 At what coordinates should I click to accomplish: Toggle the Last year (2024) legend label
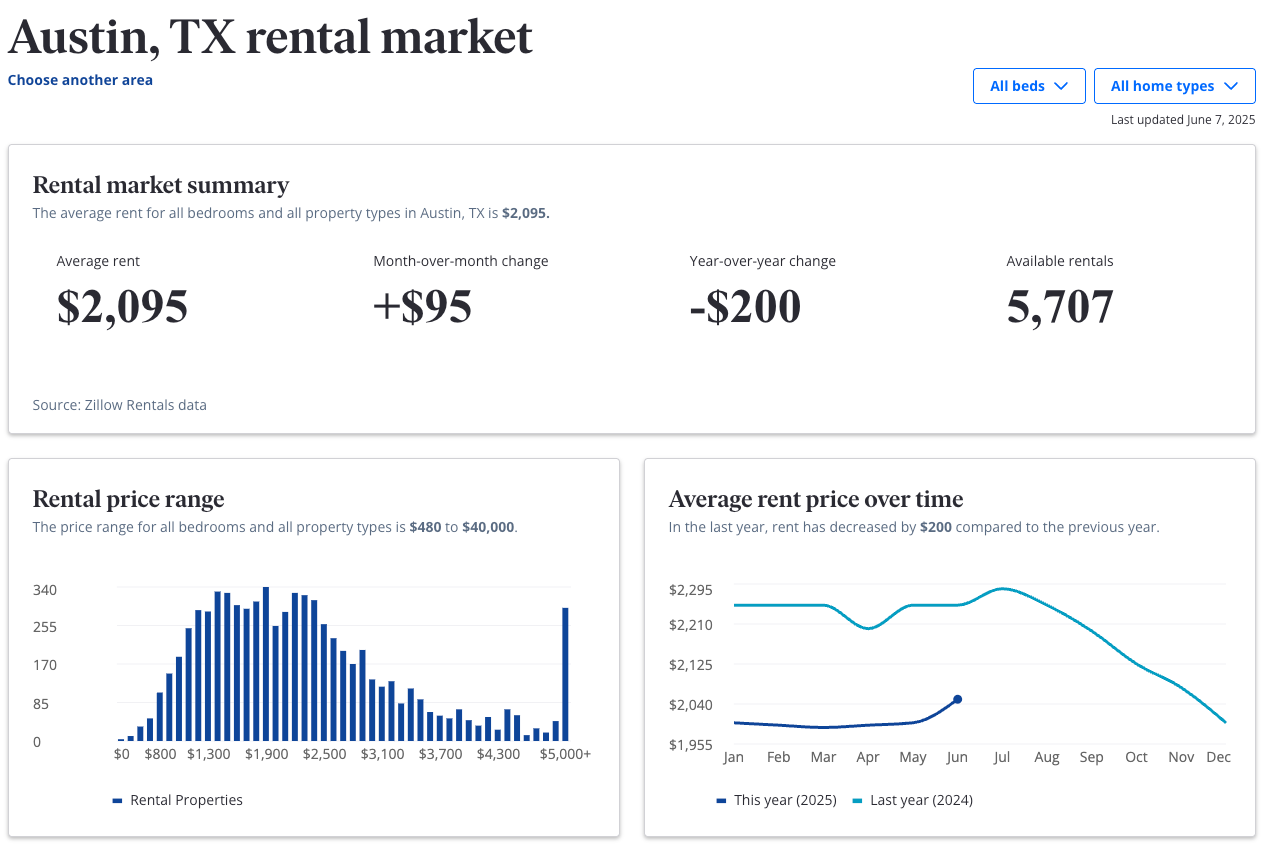click(x=921, y=800)
